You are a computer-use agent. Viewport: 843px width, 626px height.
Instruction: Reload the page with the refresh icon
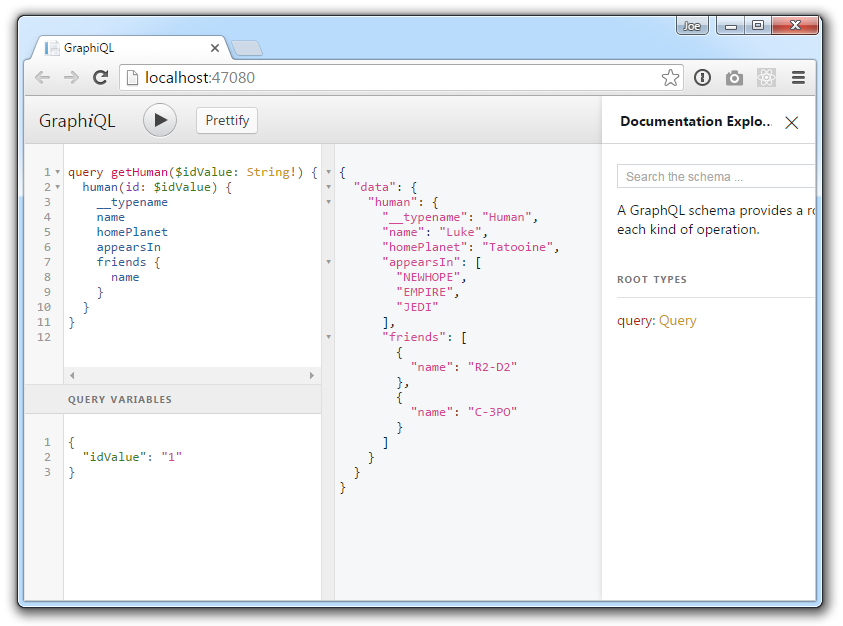[101, 78]
